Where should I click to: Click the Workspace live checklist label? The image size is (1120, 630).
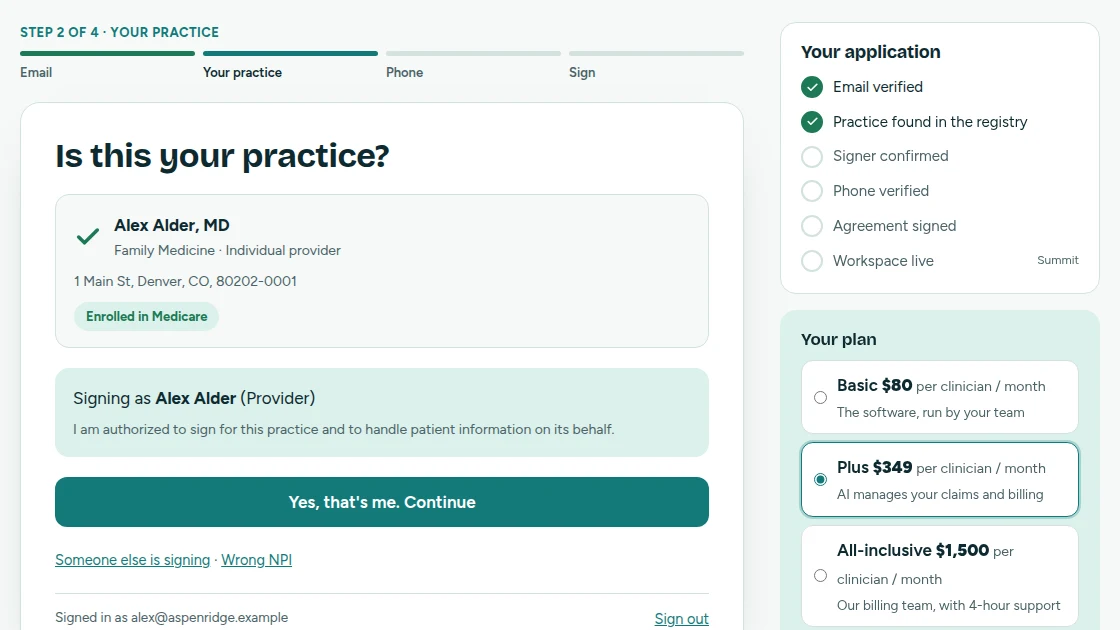pyautogui.click(x=883, y=261)
